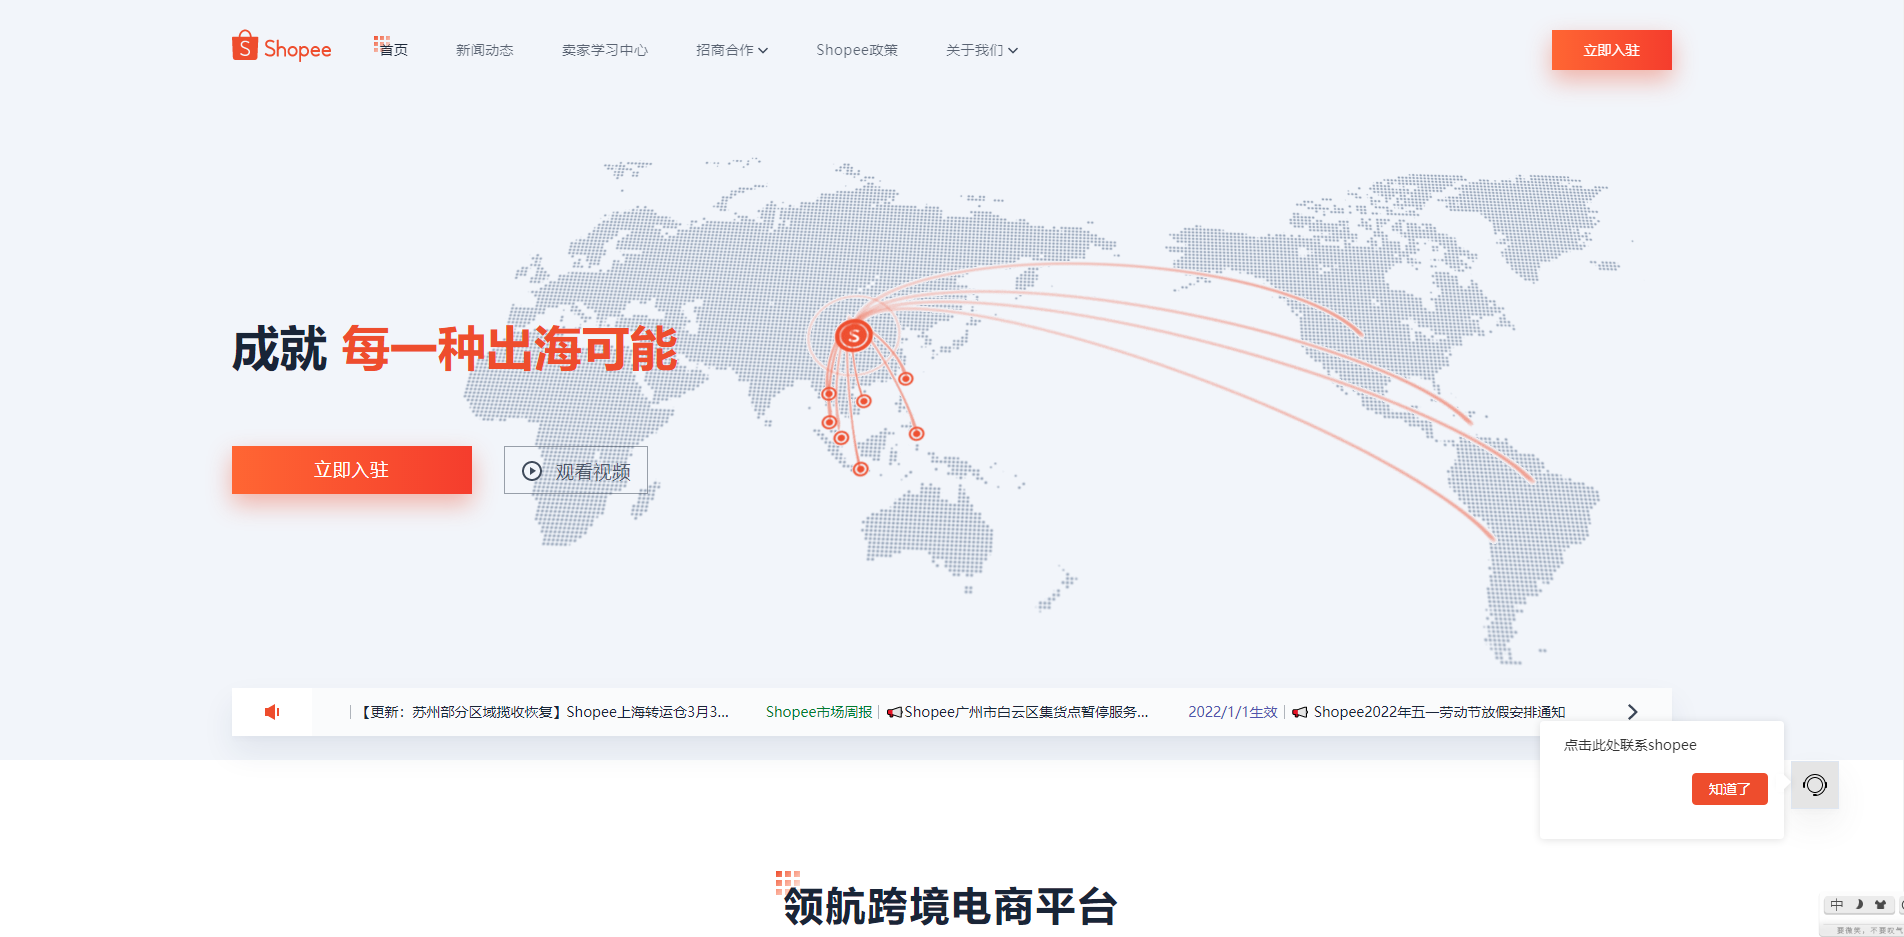1904x937 pixels.
Task: Dismiss the tooltip with 知道了 button
Action: [1730, 789]
